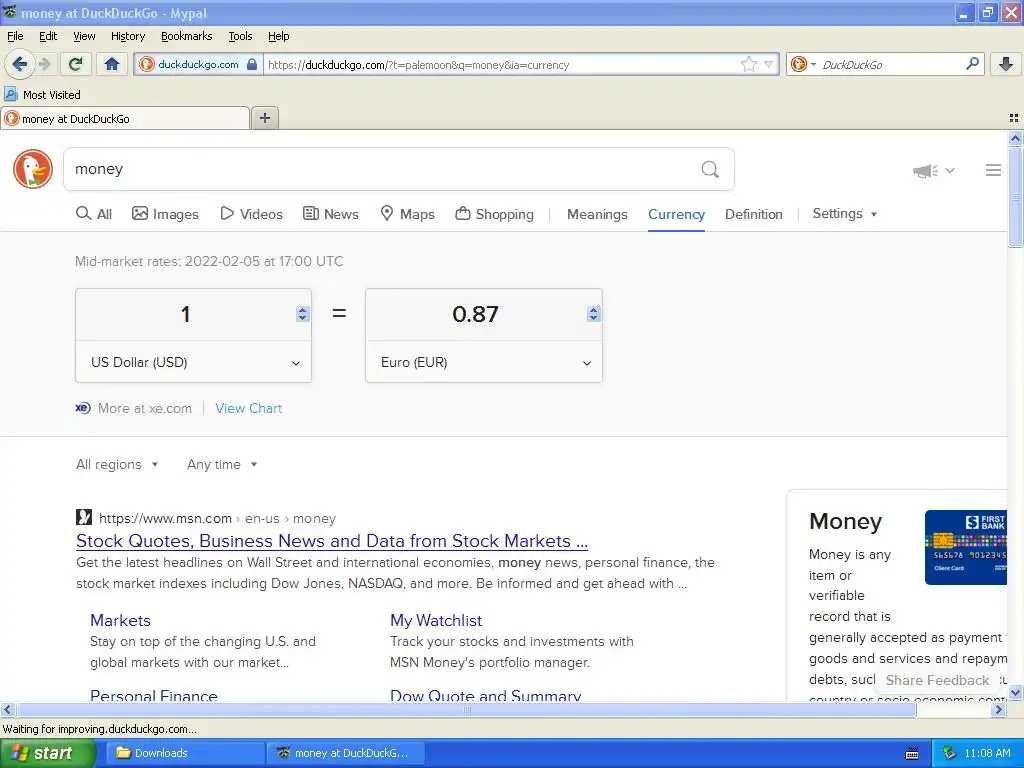The height and width of the screenshot is (768, 1024).
Task: Open the Tools menu
Action: (240, 36)
